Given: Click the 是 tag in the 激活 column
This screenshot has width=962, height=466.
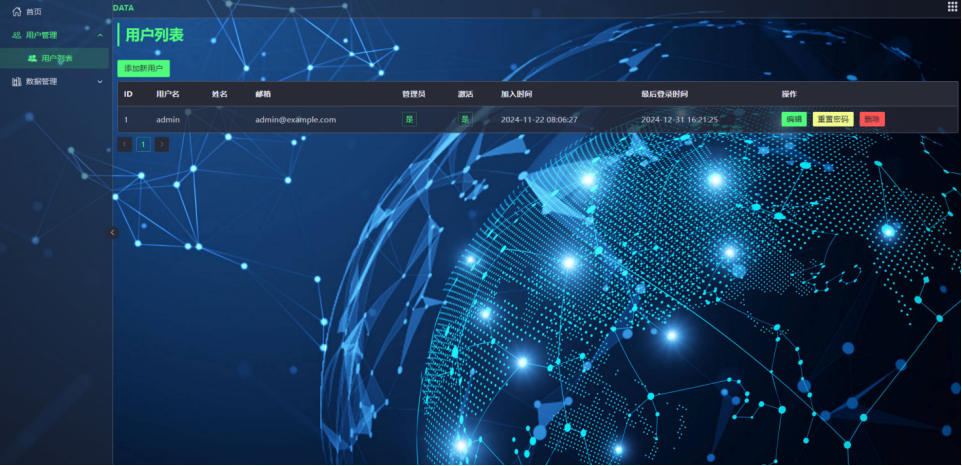Looking at the screenshot, I should point(465,120).
